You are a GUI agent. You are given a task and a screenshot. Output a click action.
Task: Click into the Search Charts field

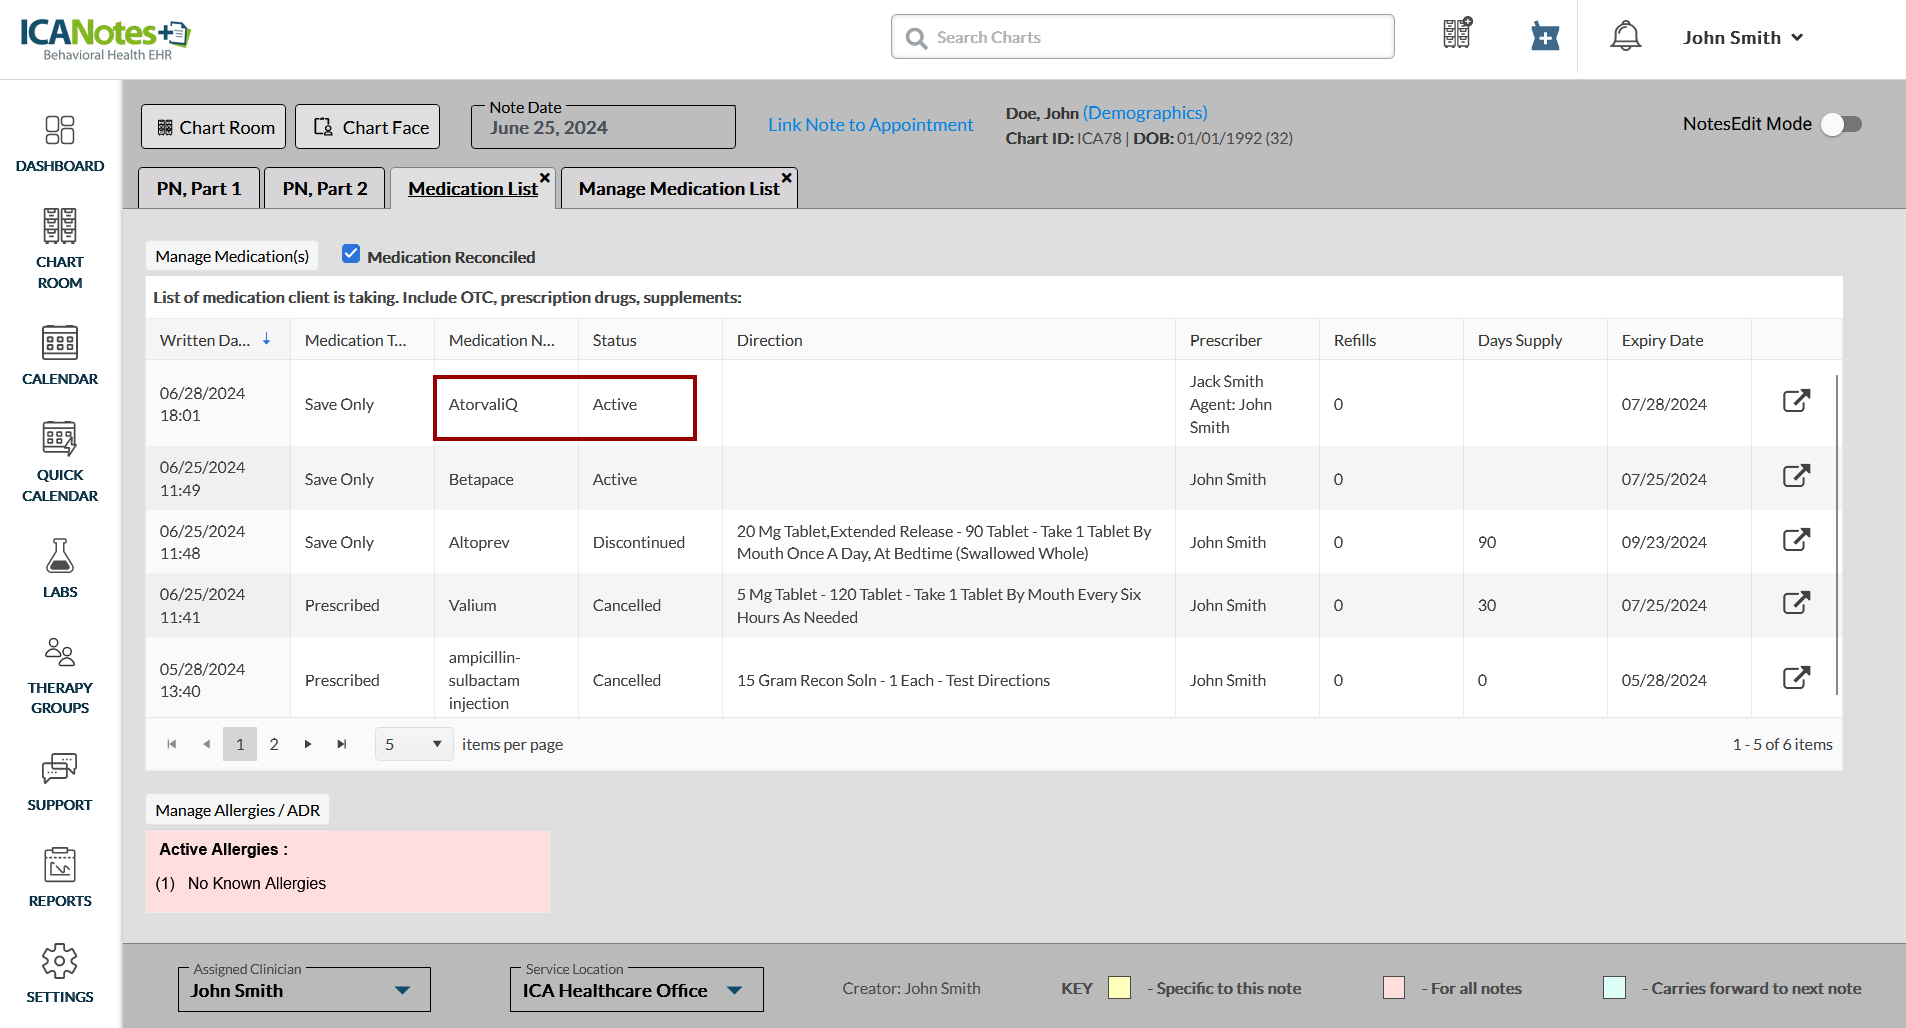pos(1142,37)
